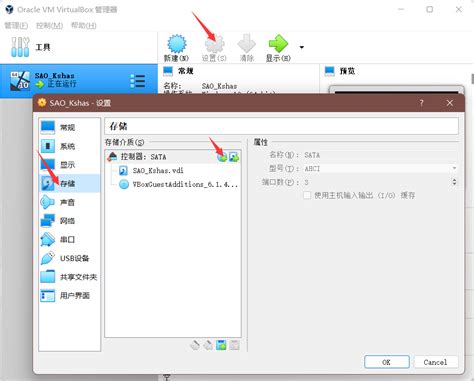
Task: Select USB设备 in settings sidebar
Action: click(x=70, y=258)
